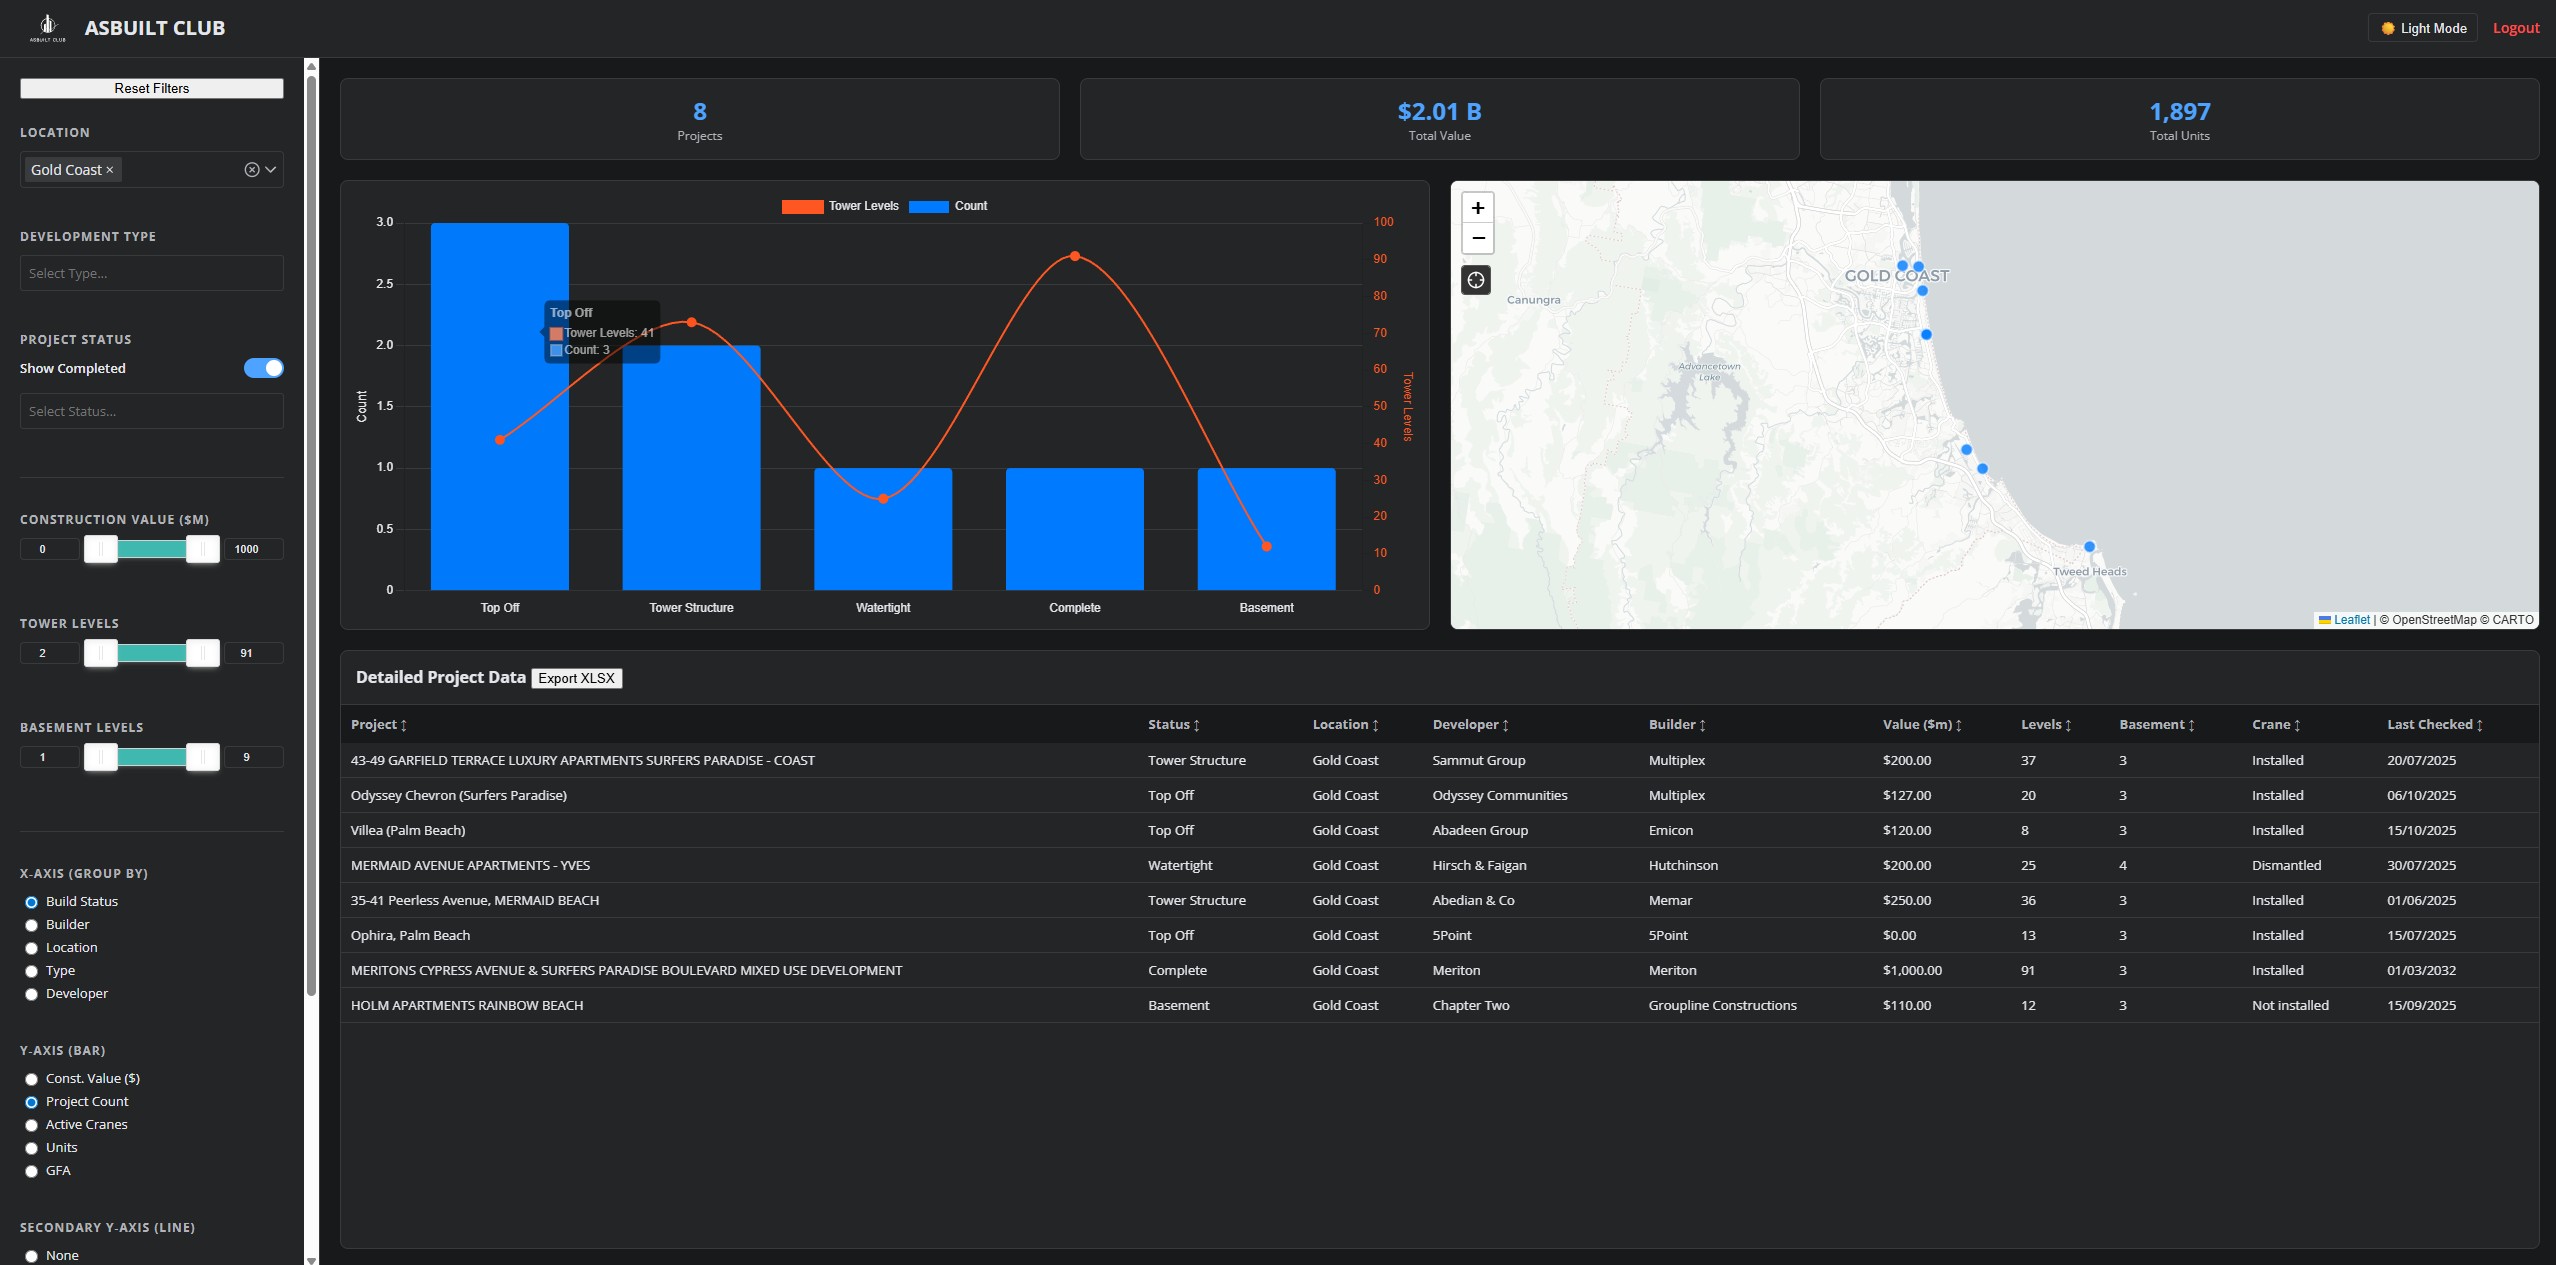Screen dimensions: 2556x1265
Task: Set bar Y-axis to Project Count
Action: (31, 1102)
